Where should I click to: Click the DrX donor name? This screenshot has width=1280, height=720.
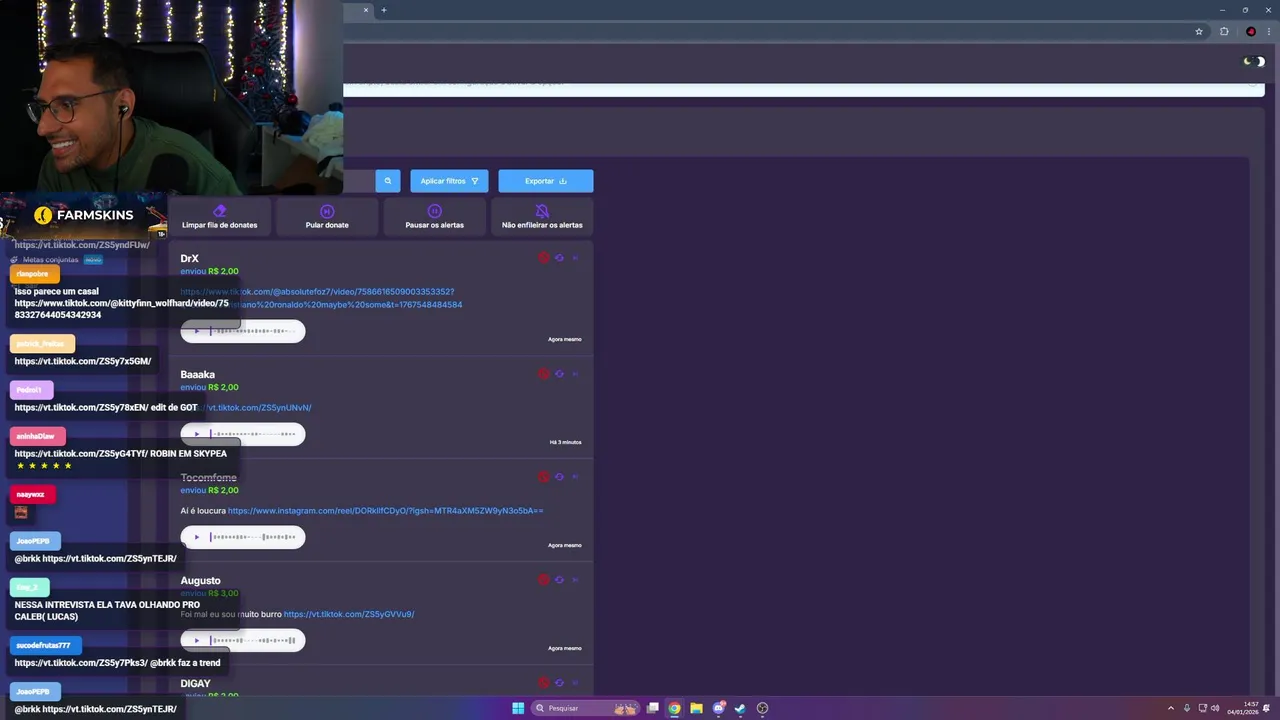tap(189, 258)
